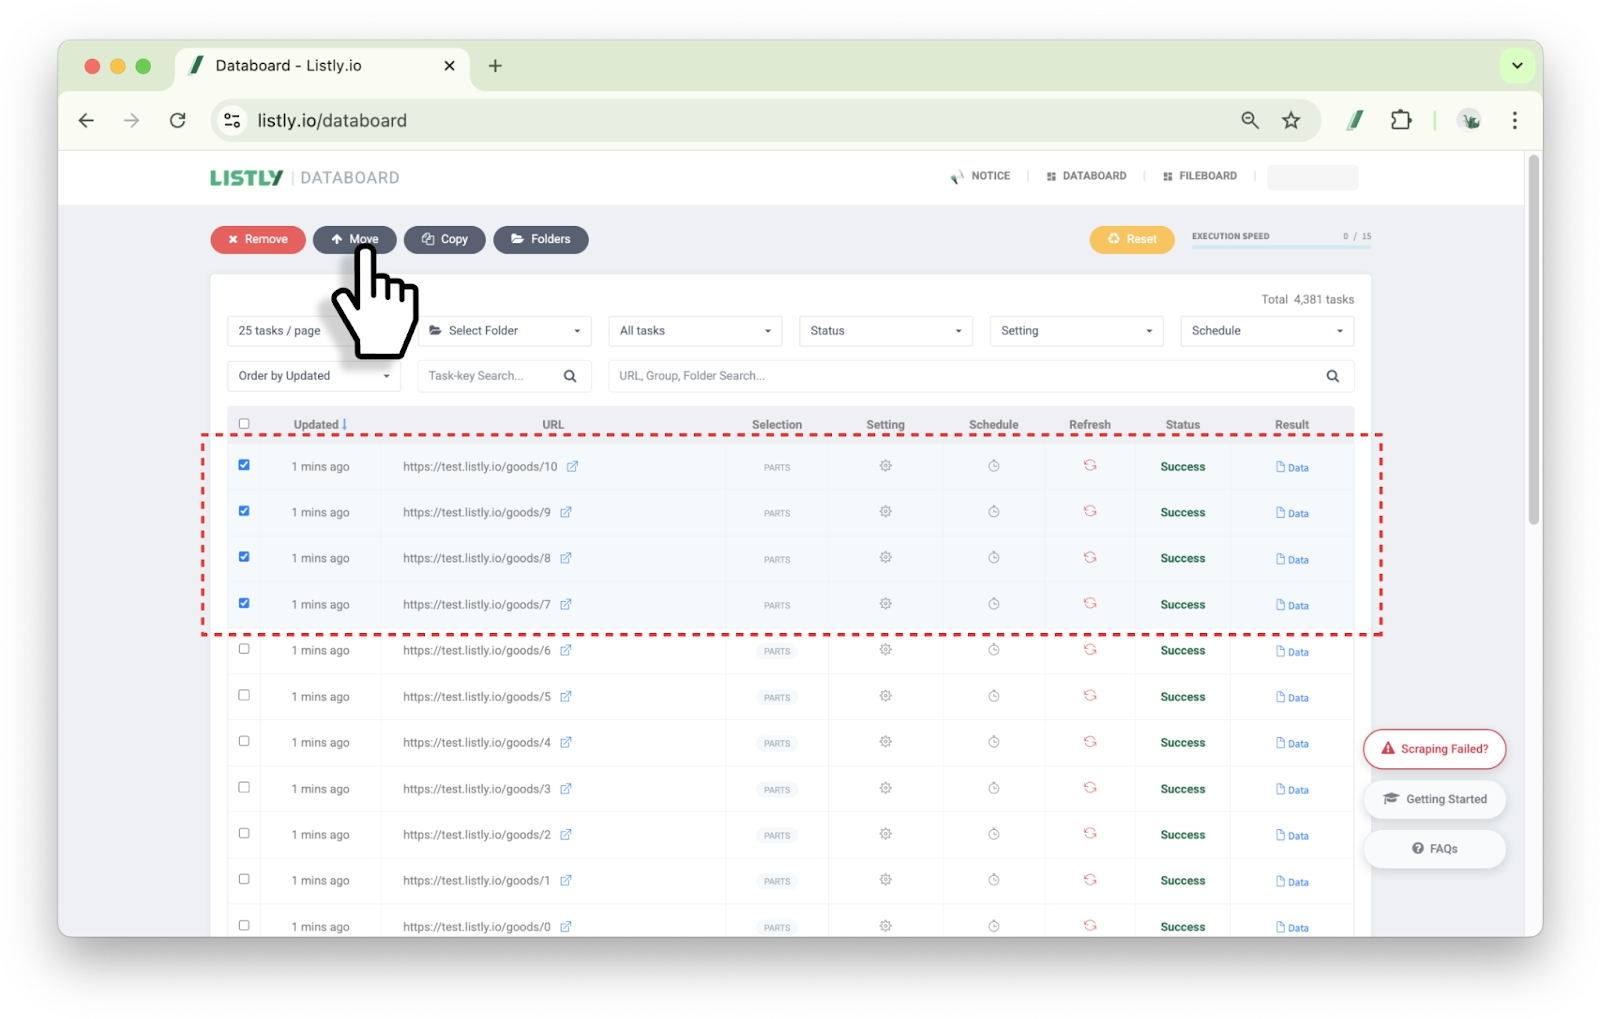This screenshot has width=1600, height=1019.
Task: Click the Listly extension icon in toolbar
Action: pyautogui.click(x=1355, y=120)
